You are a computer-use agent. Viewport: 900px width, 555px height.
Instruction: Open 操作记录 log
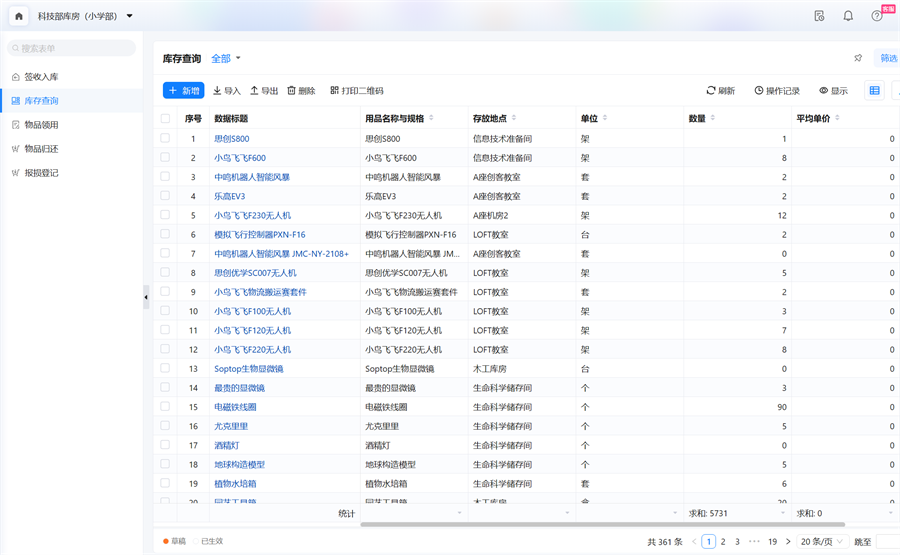777,91
